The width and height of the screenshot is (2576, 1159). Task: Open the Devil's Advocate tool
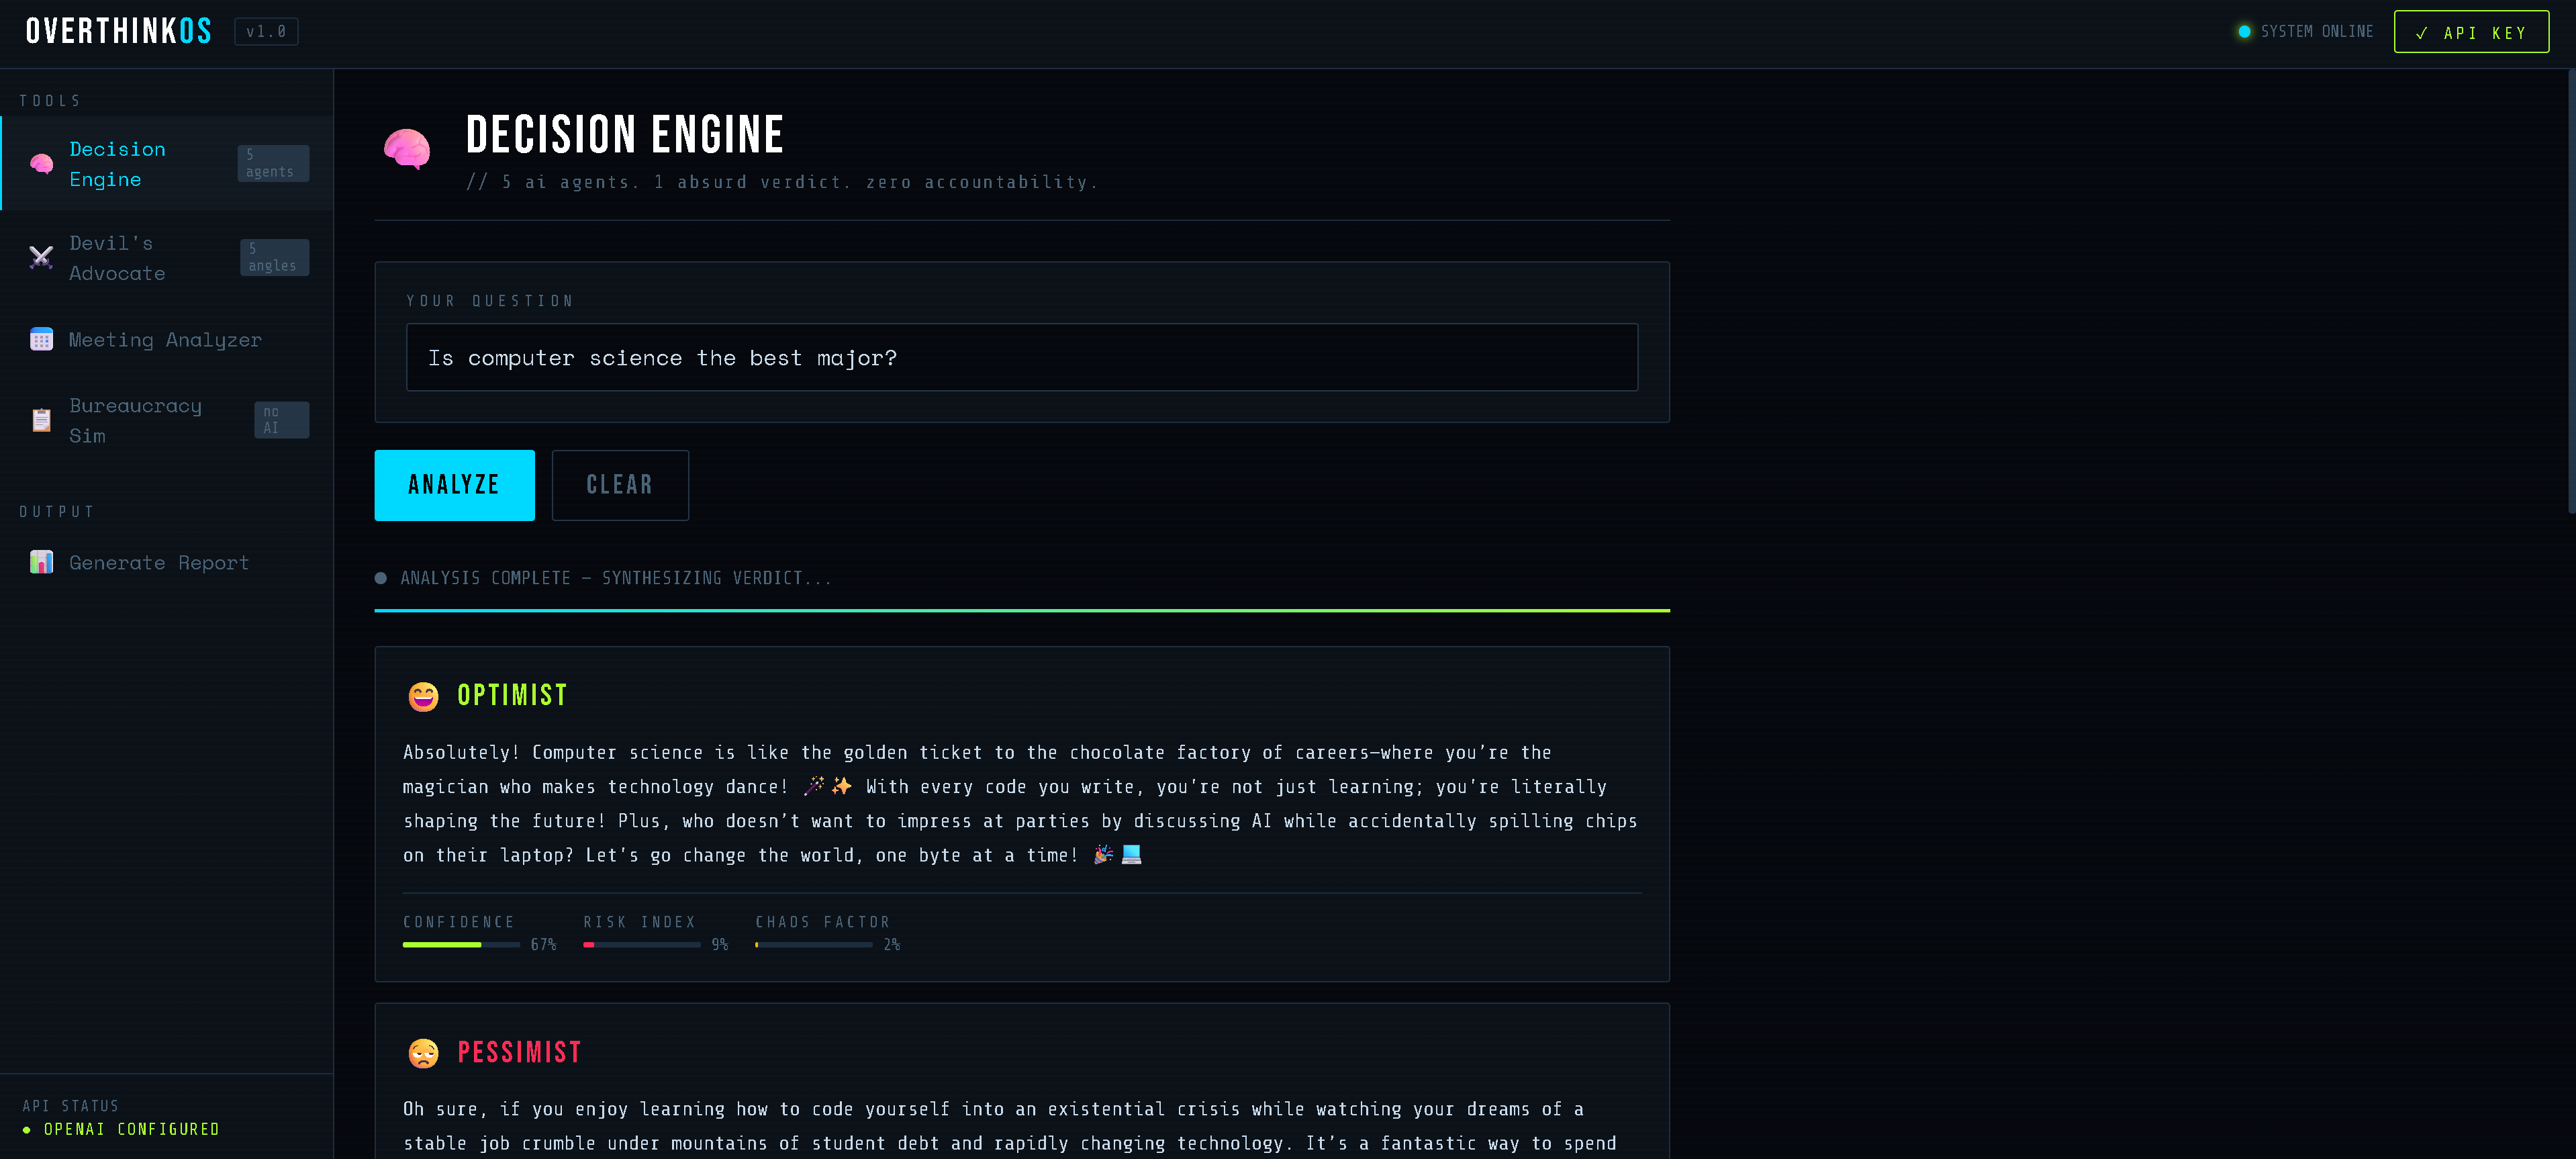(x=167, y=258)
